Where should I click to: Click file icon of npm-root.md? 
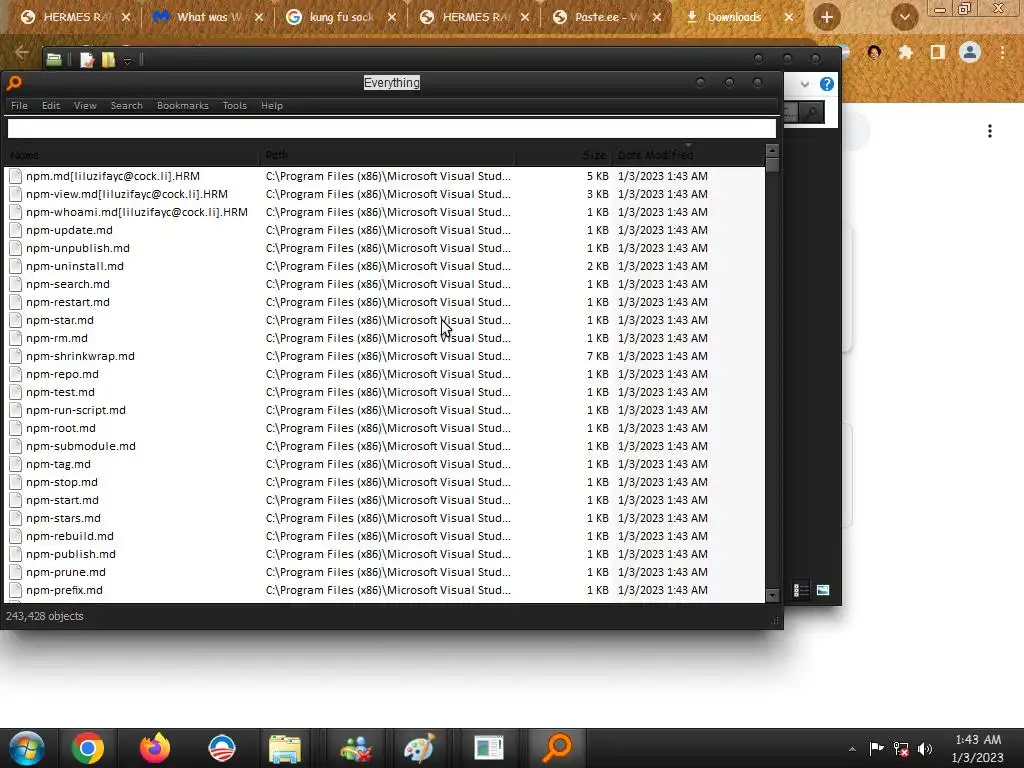pos(16,428)
